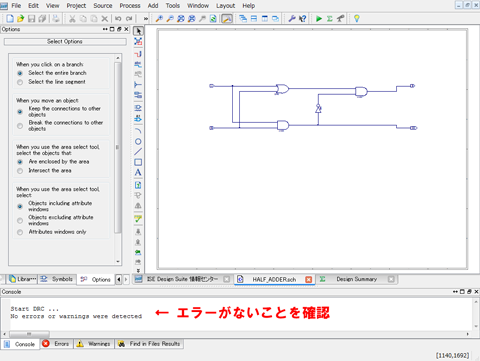Open the Errors tab in console
Image resolution: width=480 pixels, height=361 pixels.
[x=57, y=344]
